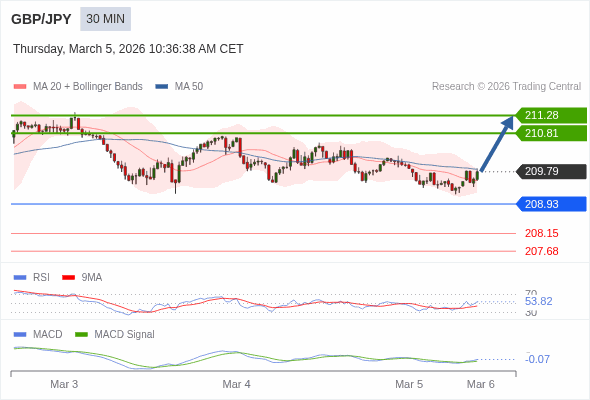This screenshot has height=400, width=590.
Task: Click the Mar 3 date axis label
Action: coord(64,384)
